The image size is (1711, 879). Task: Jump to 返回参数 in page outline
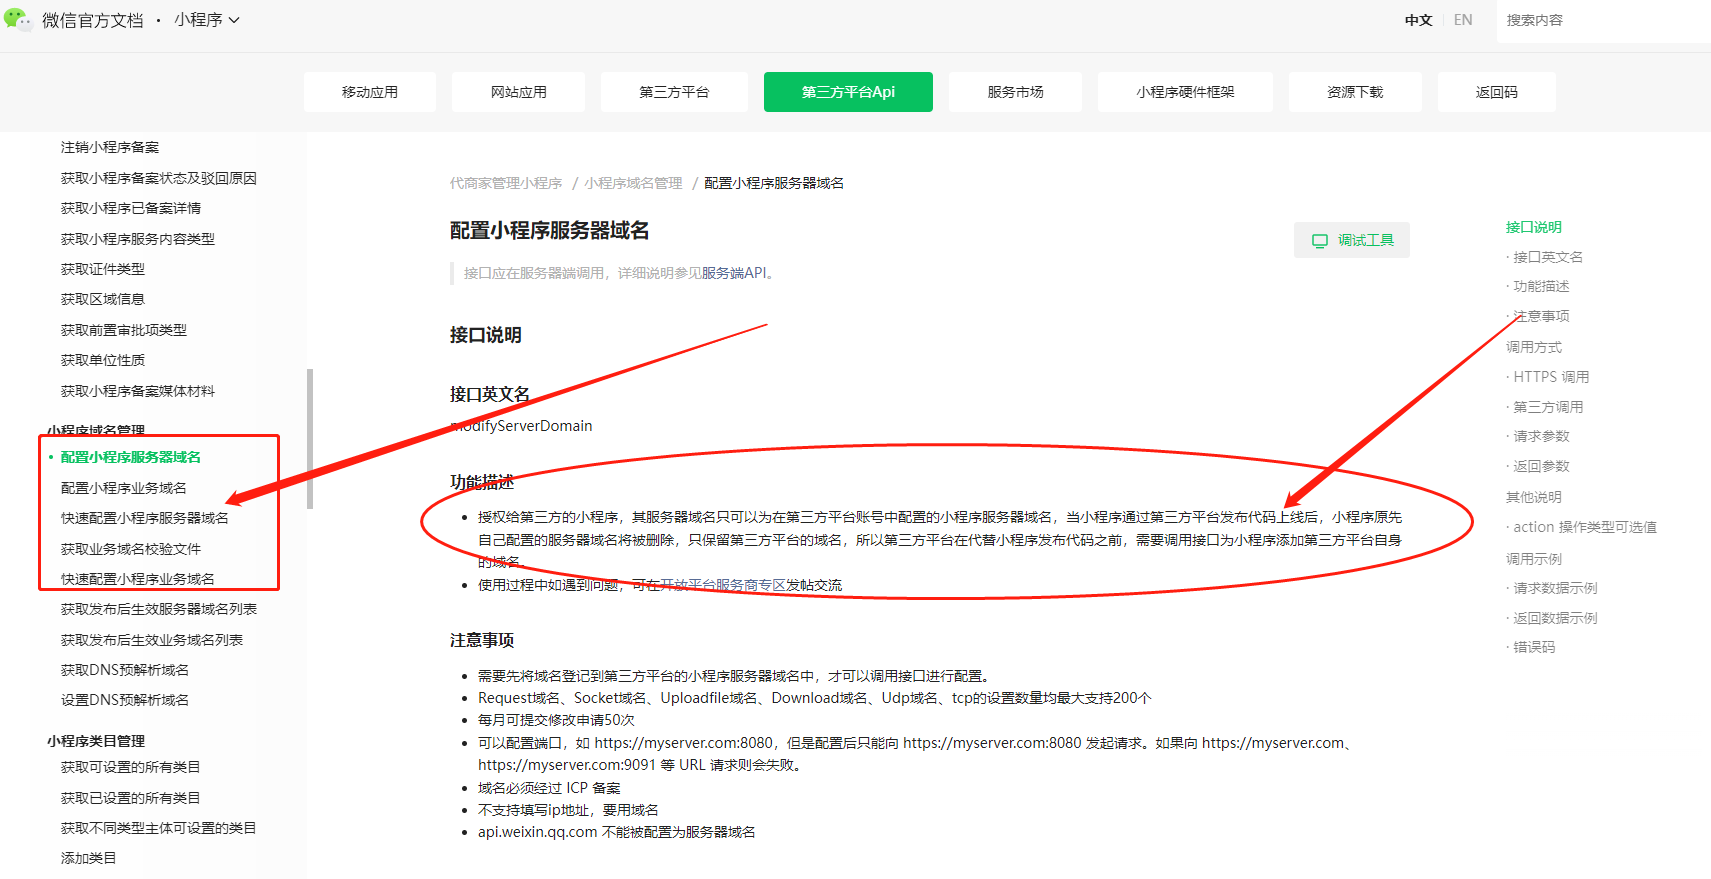(1541, 466)
